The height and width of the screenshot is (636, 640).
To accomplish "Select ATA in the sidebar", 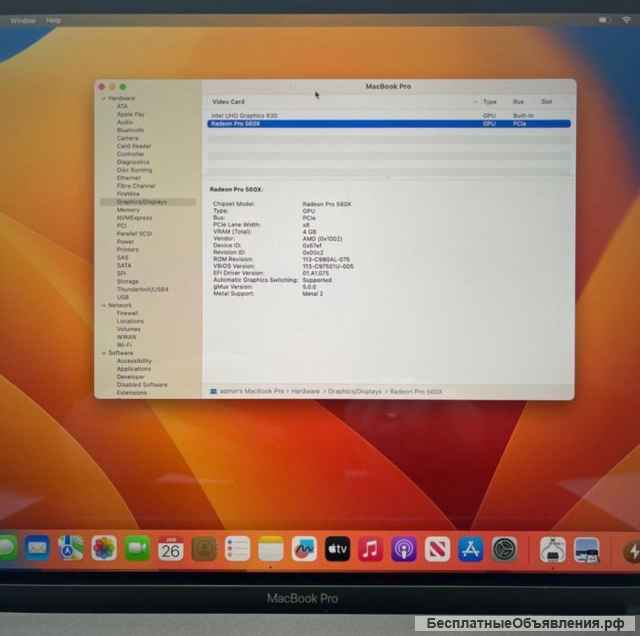I will [122, 106].
